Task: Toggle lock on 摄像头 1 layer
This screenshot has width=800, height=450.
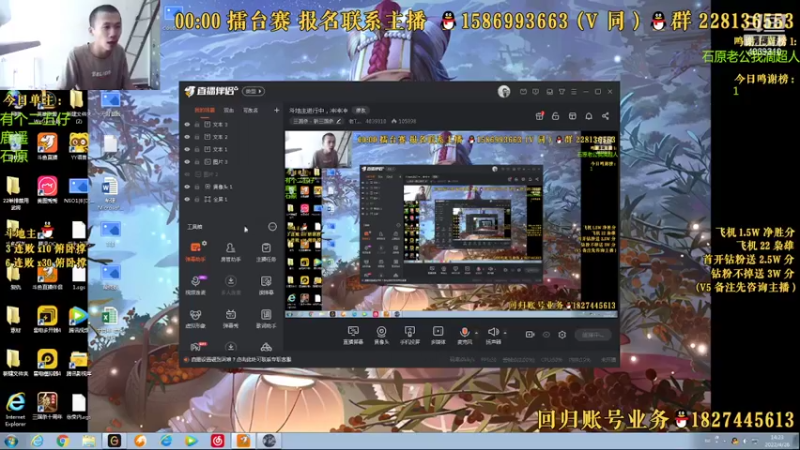Action: pos(197,187)
